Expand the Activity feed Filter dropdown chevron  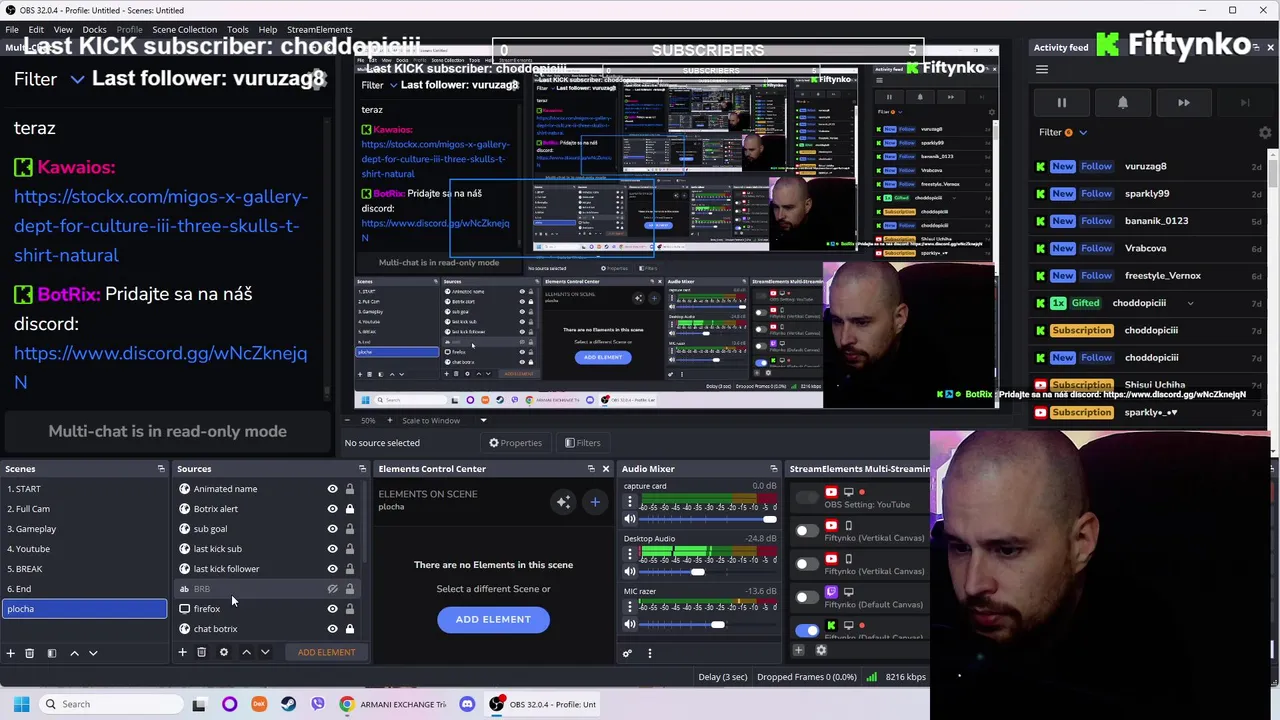[1082, 132]
